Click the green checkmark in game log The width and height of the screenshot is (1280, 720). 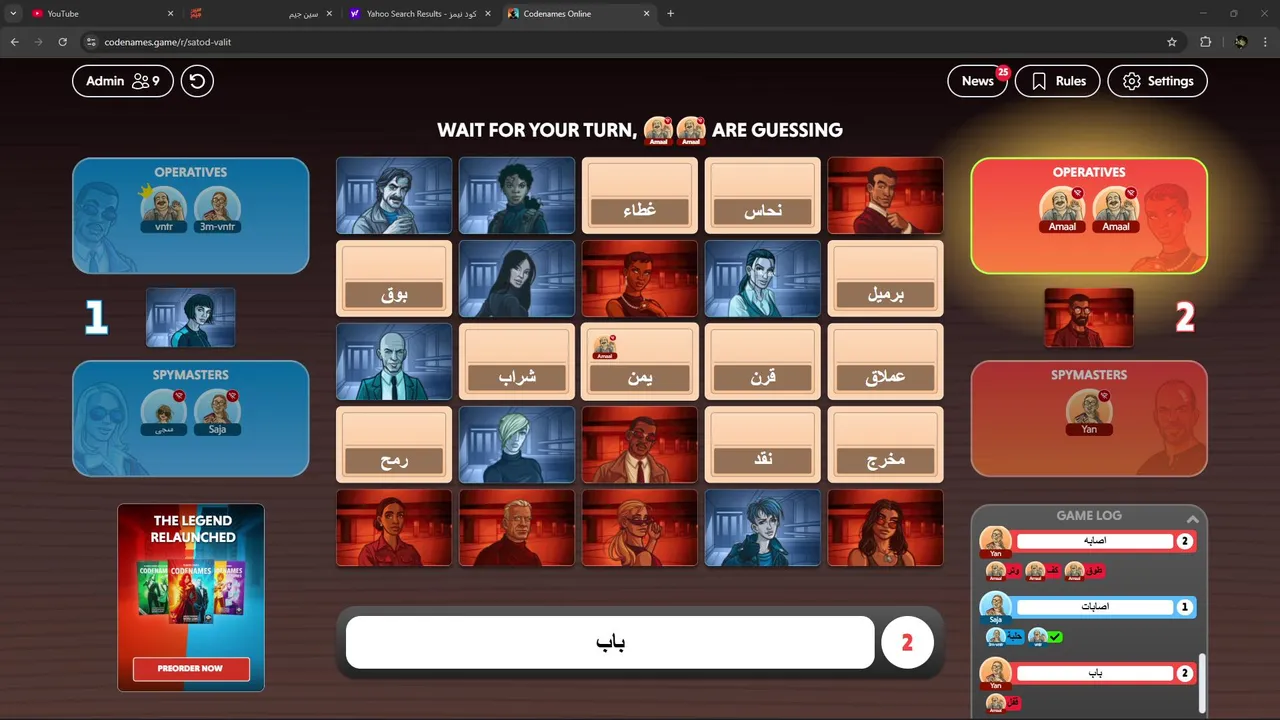point(1056,637)
